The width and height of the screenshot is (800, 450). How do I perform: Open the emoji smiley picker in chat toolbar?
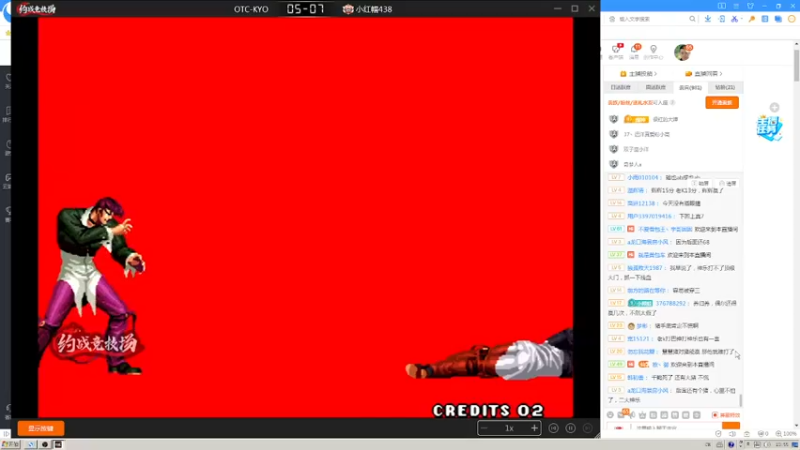point(610,415)
